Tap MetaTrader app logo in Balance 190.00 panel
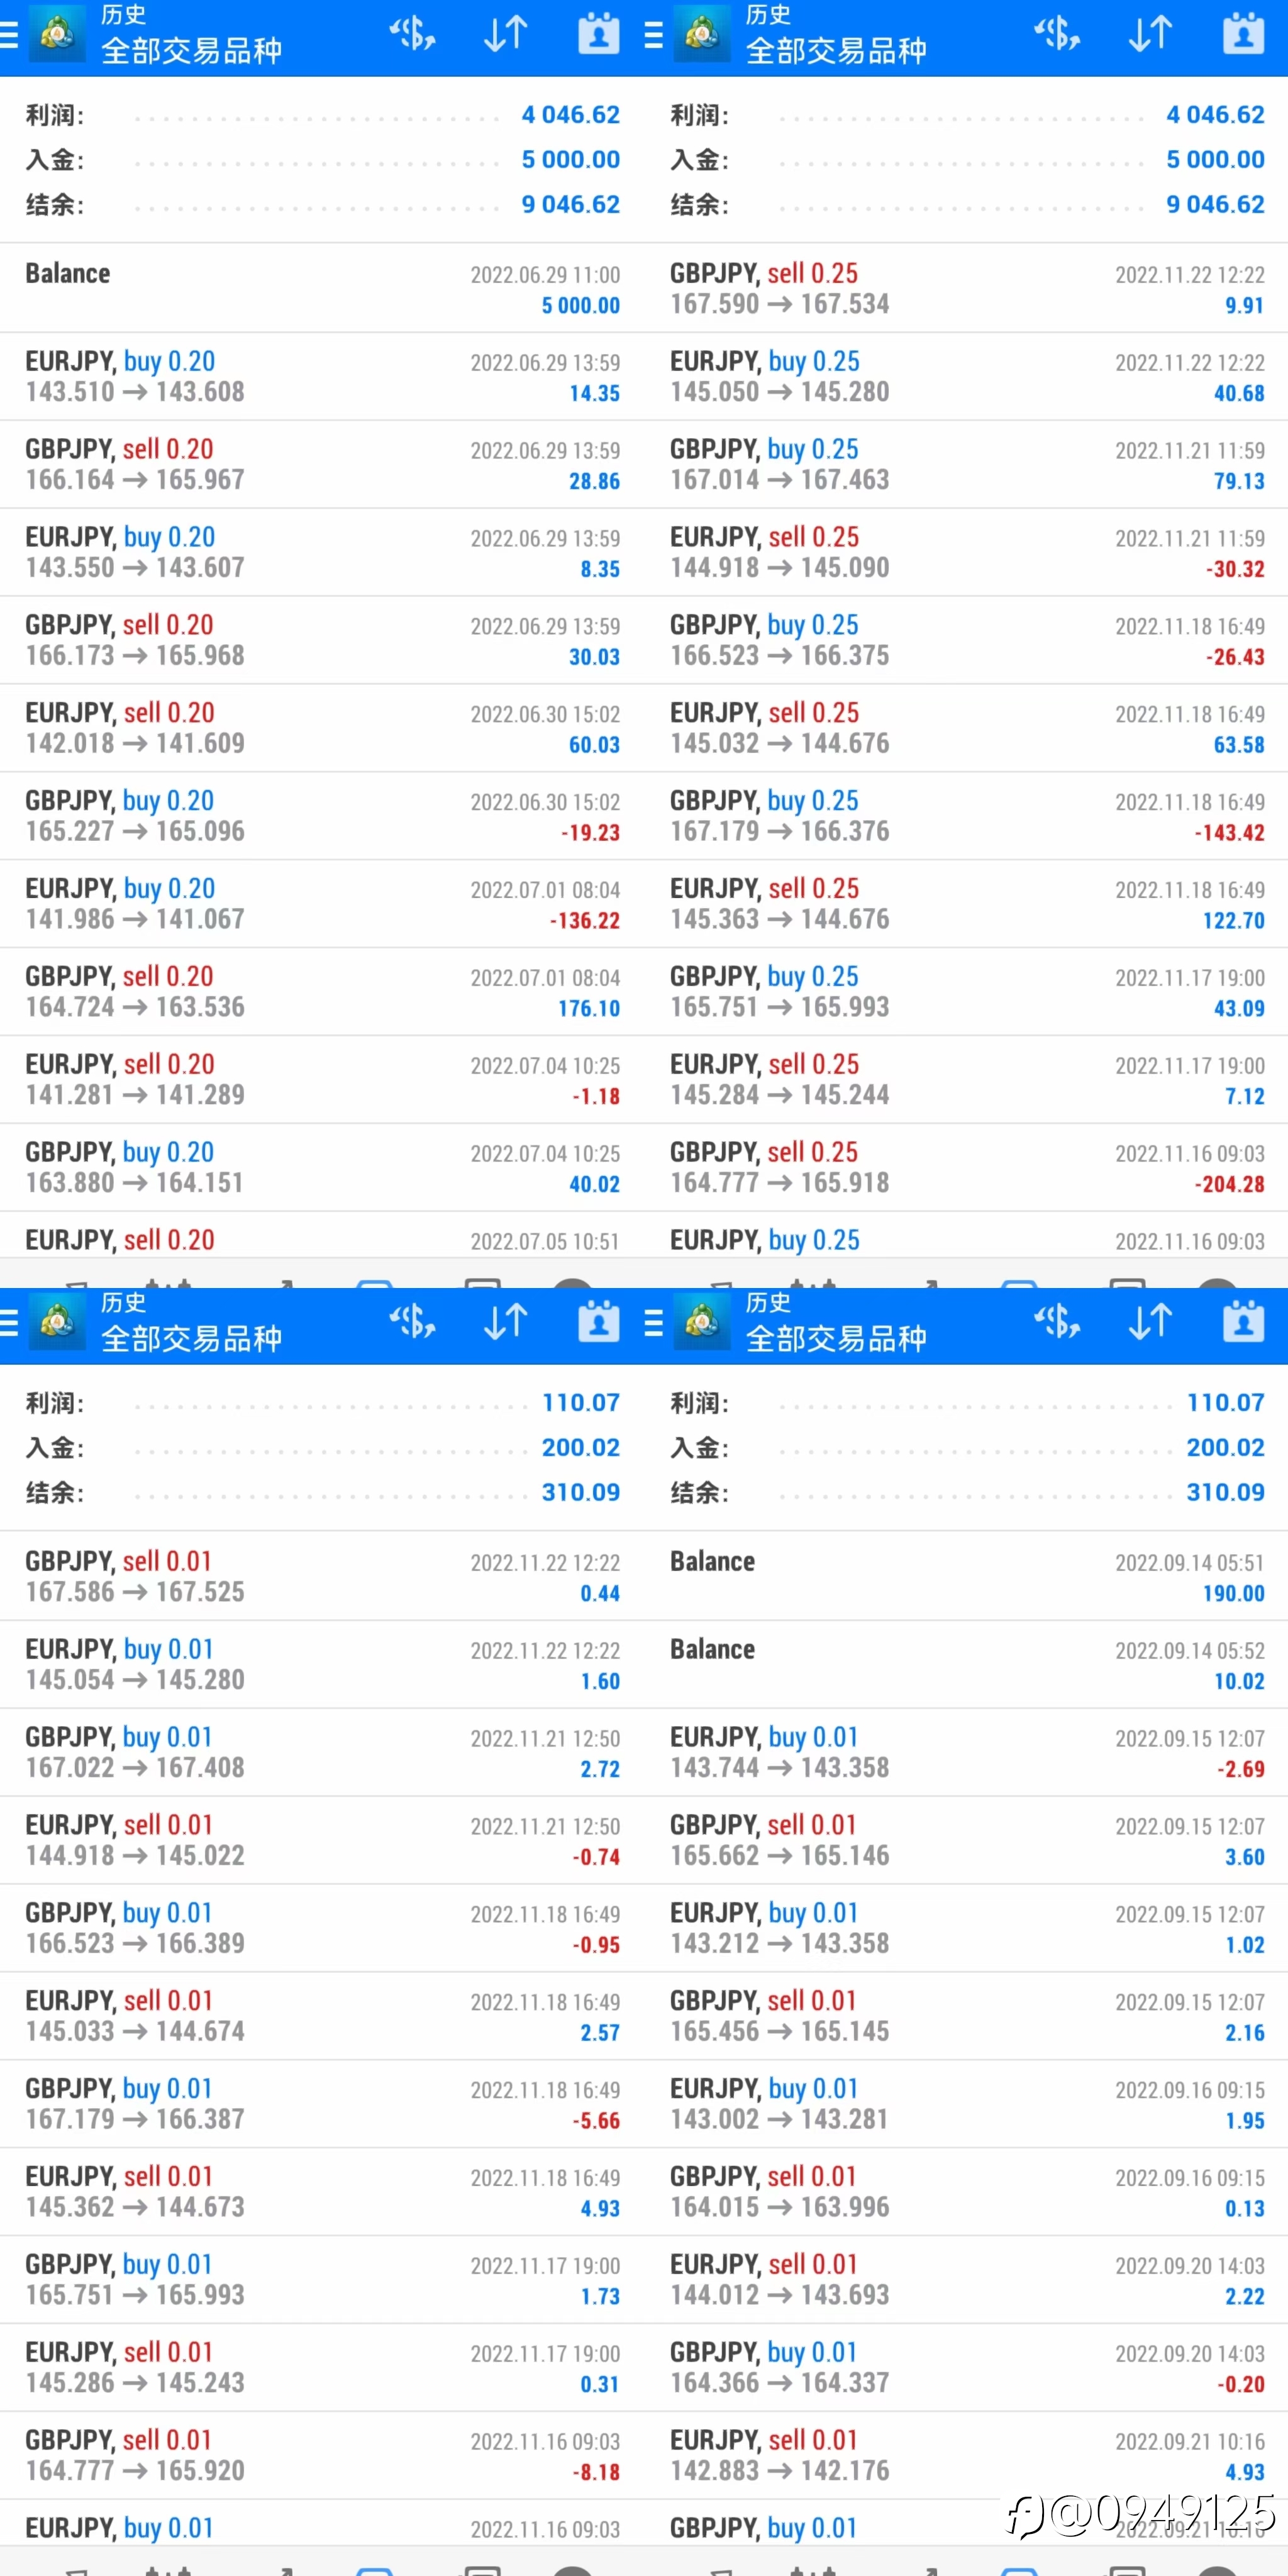Image resolution: width=1288 pixels, height=2576 pixels. point(702,1322)
